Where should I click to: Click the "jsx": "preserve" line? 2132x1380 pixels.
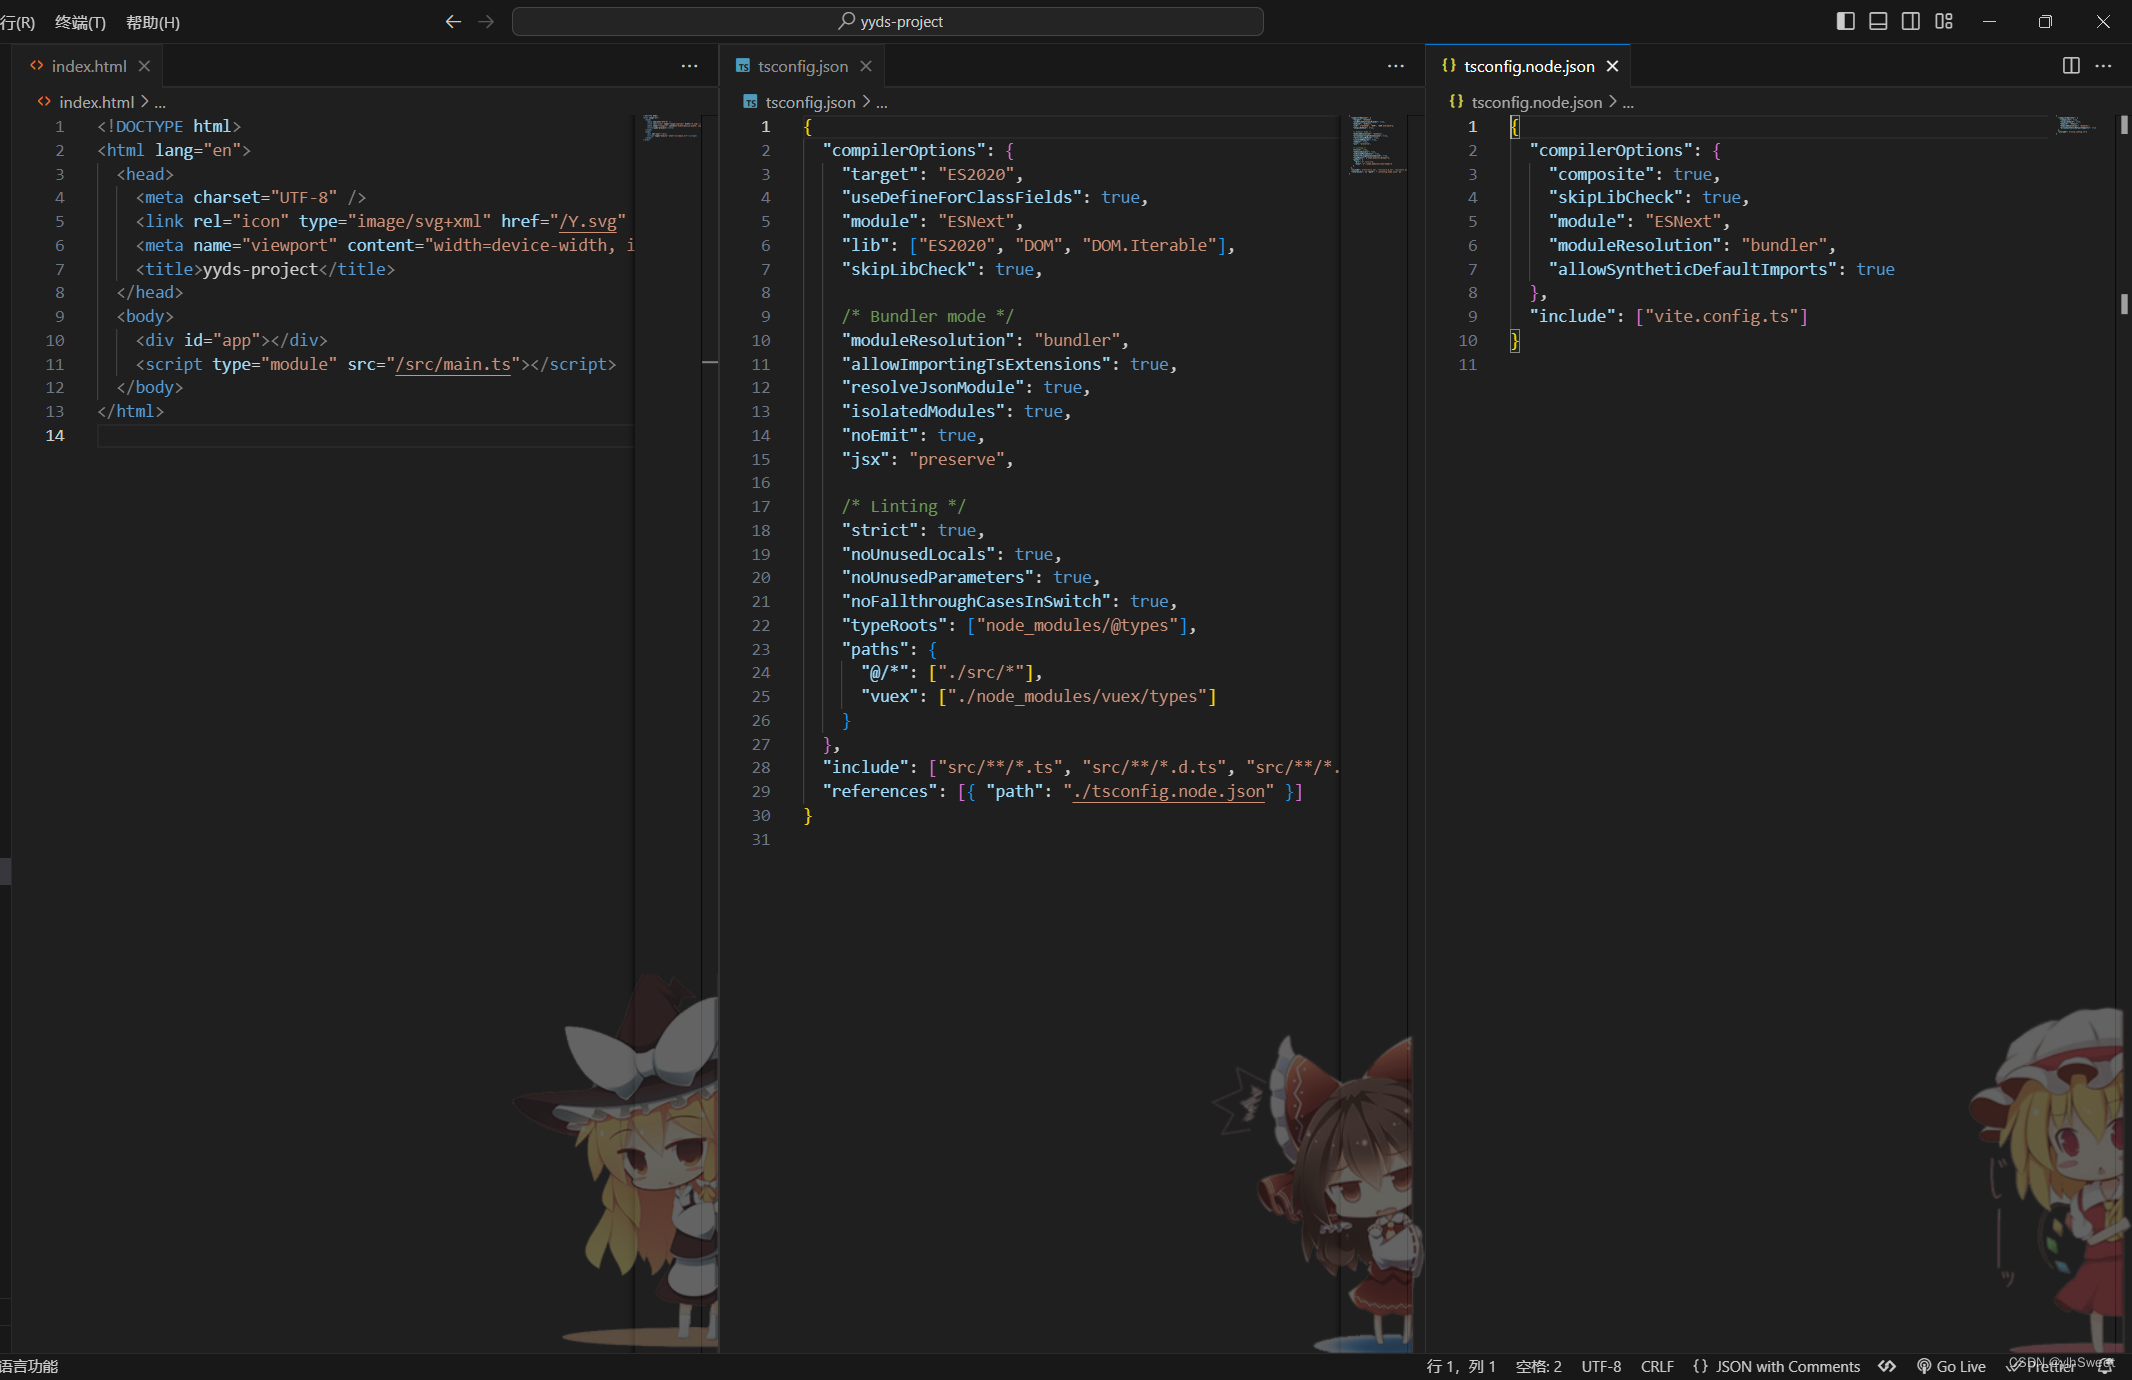pos(927,459)
